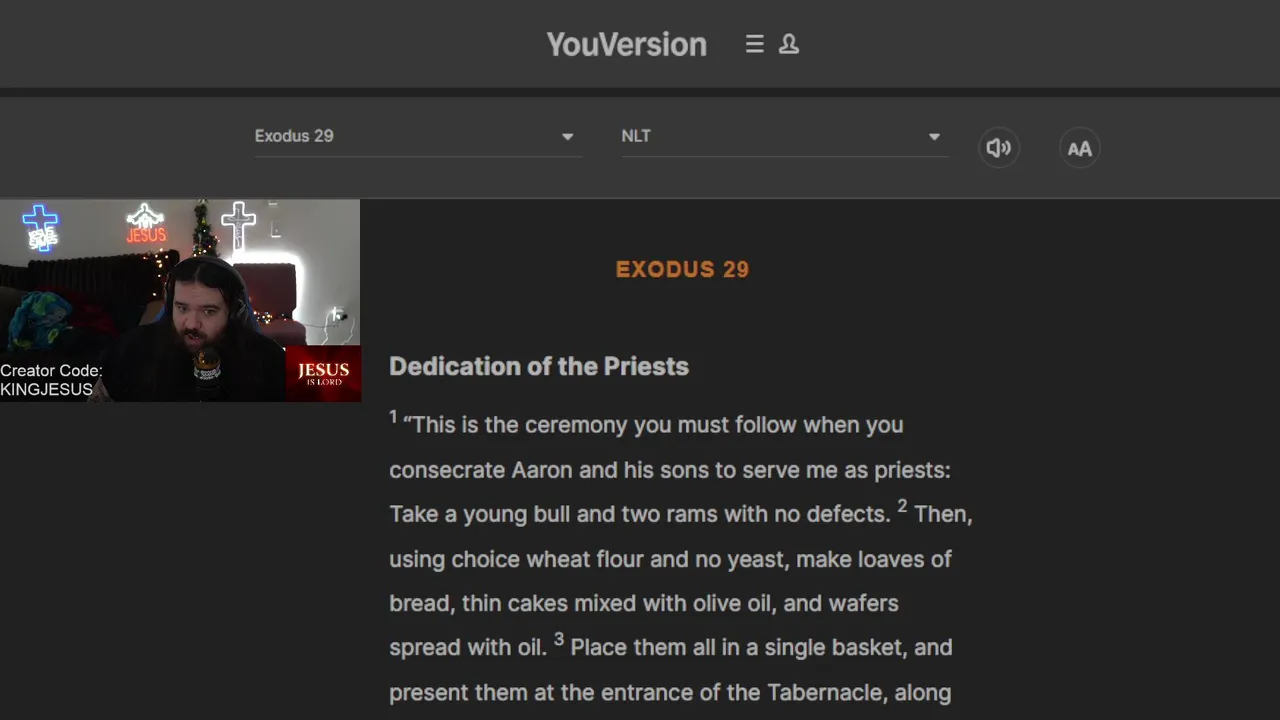Select the verse 3 superscript number
1280x720 pixels.
(559, 640)
